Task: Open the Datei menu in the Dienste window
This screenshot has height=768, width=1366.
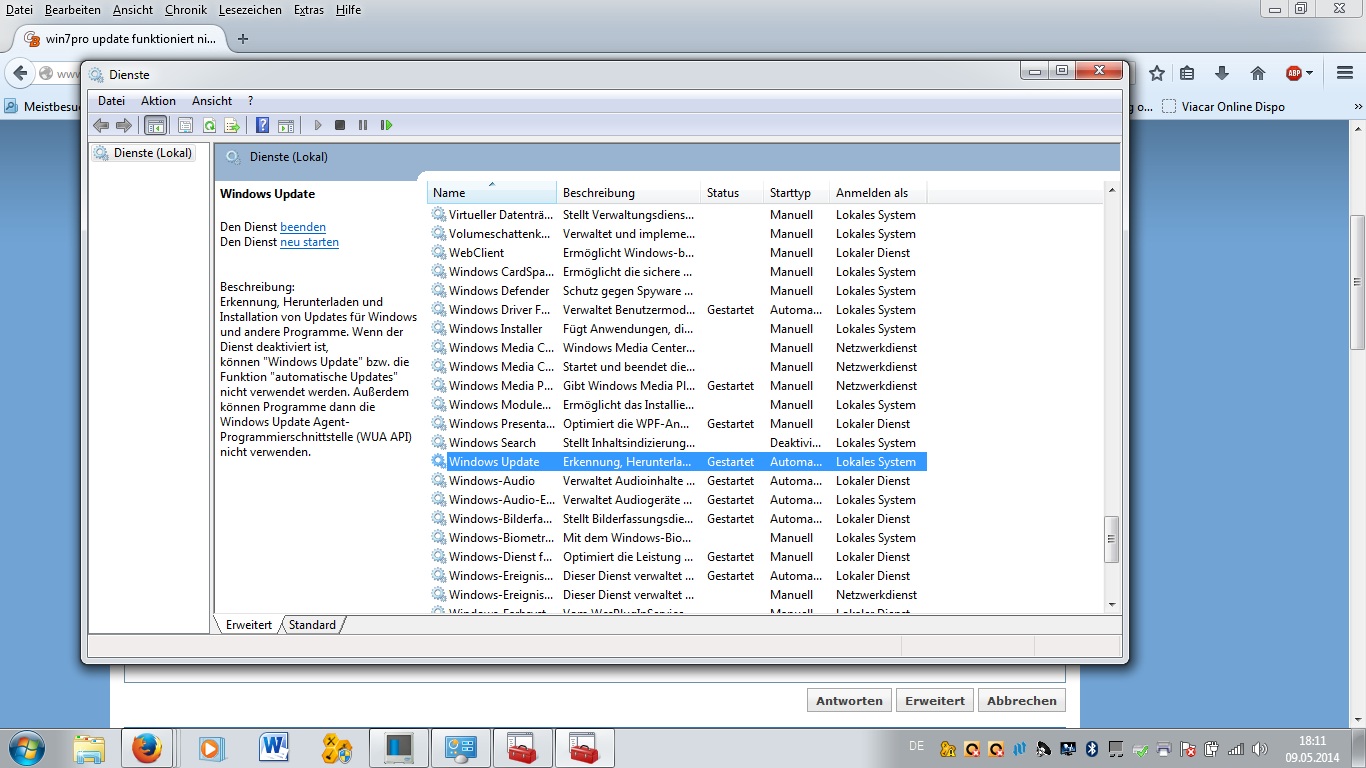Action: click(112, 100)
